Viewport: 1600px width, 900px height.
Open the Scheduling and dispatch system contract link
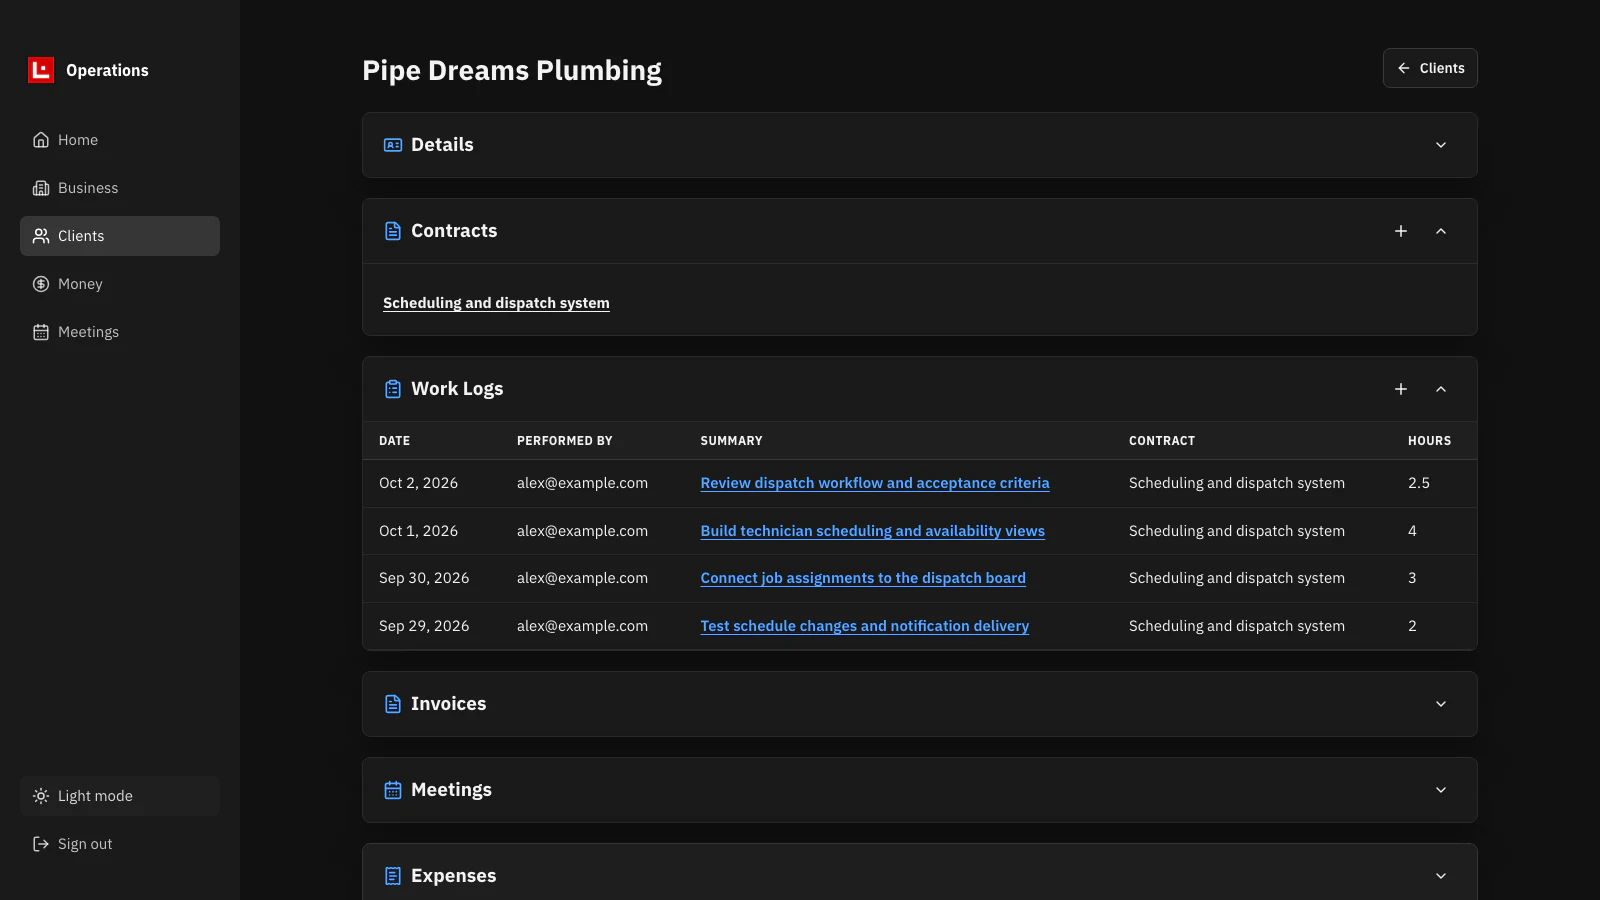click(x=496, y=303)
